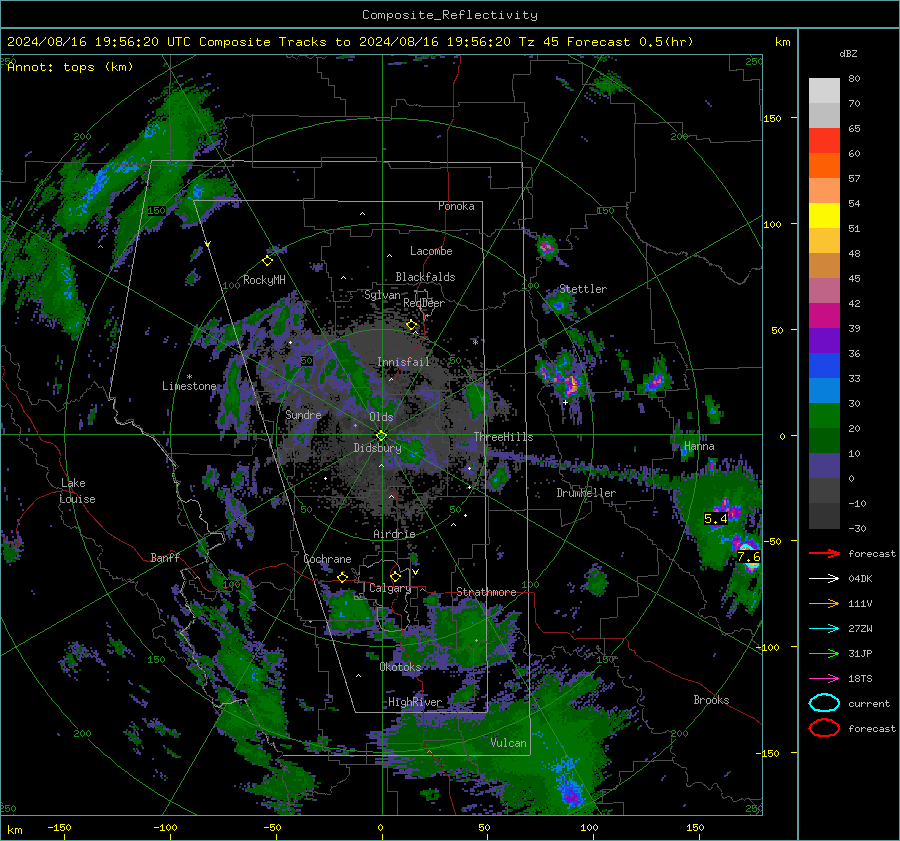900x841 pixels.
Task: Click the yellow diamond marker below Cochrane
Action: [342, 577]
